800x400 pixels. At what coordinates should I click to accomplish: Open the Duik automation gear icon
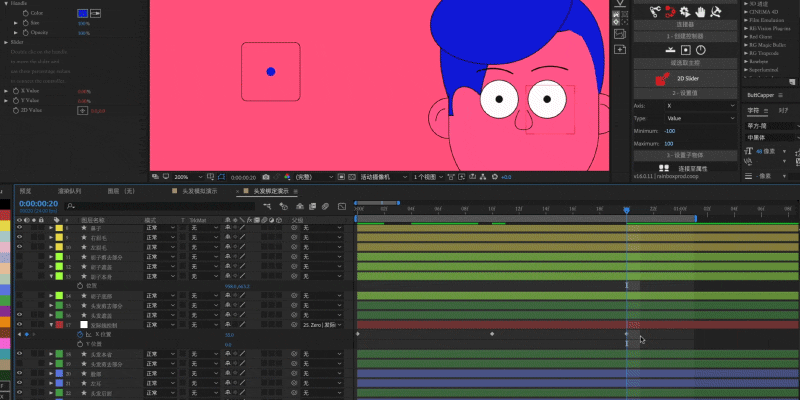685,11
